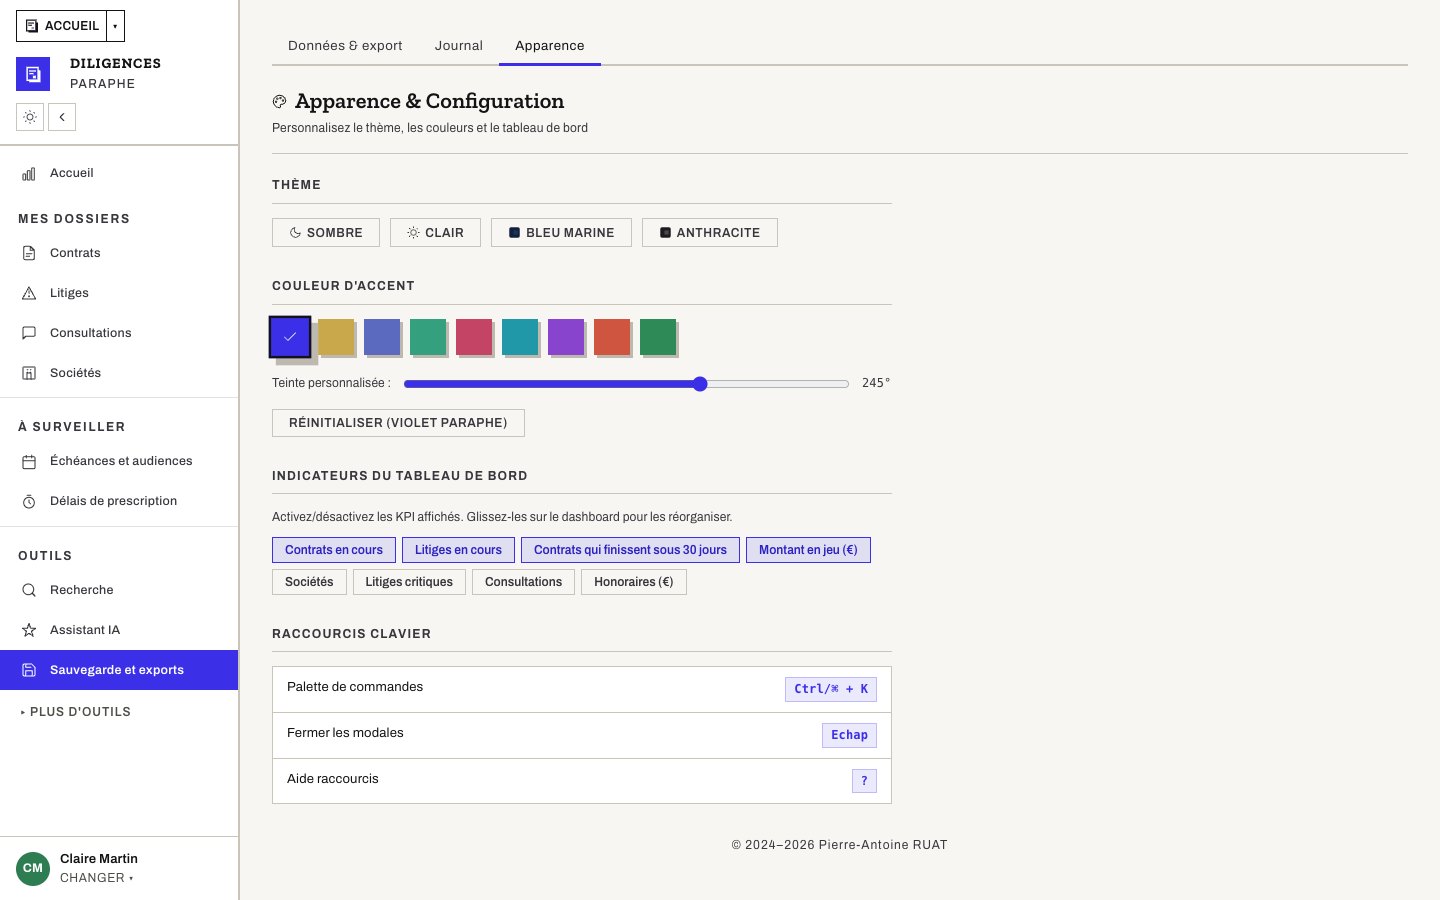The width and height of the screenshot is (1440, 900).
Task: Open Litiges in the sidebar
Action: click(x=119, y=293)
